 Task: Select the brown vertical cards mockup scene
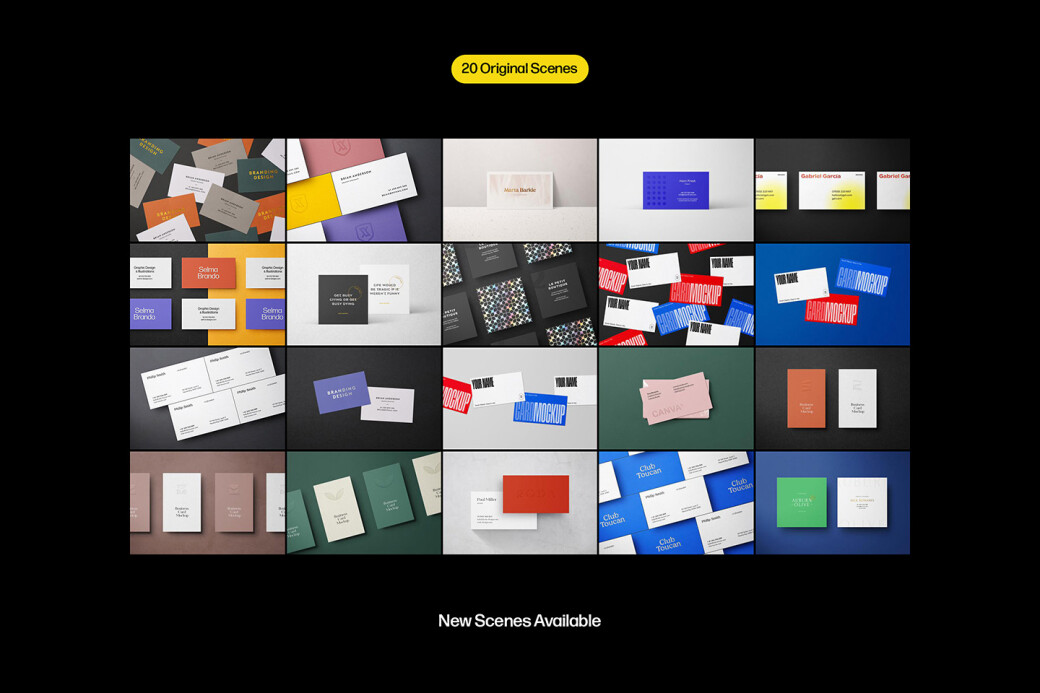207,501
